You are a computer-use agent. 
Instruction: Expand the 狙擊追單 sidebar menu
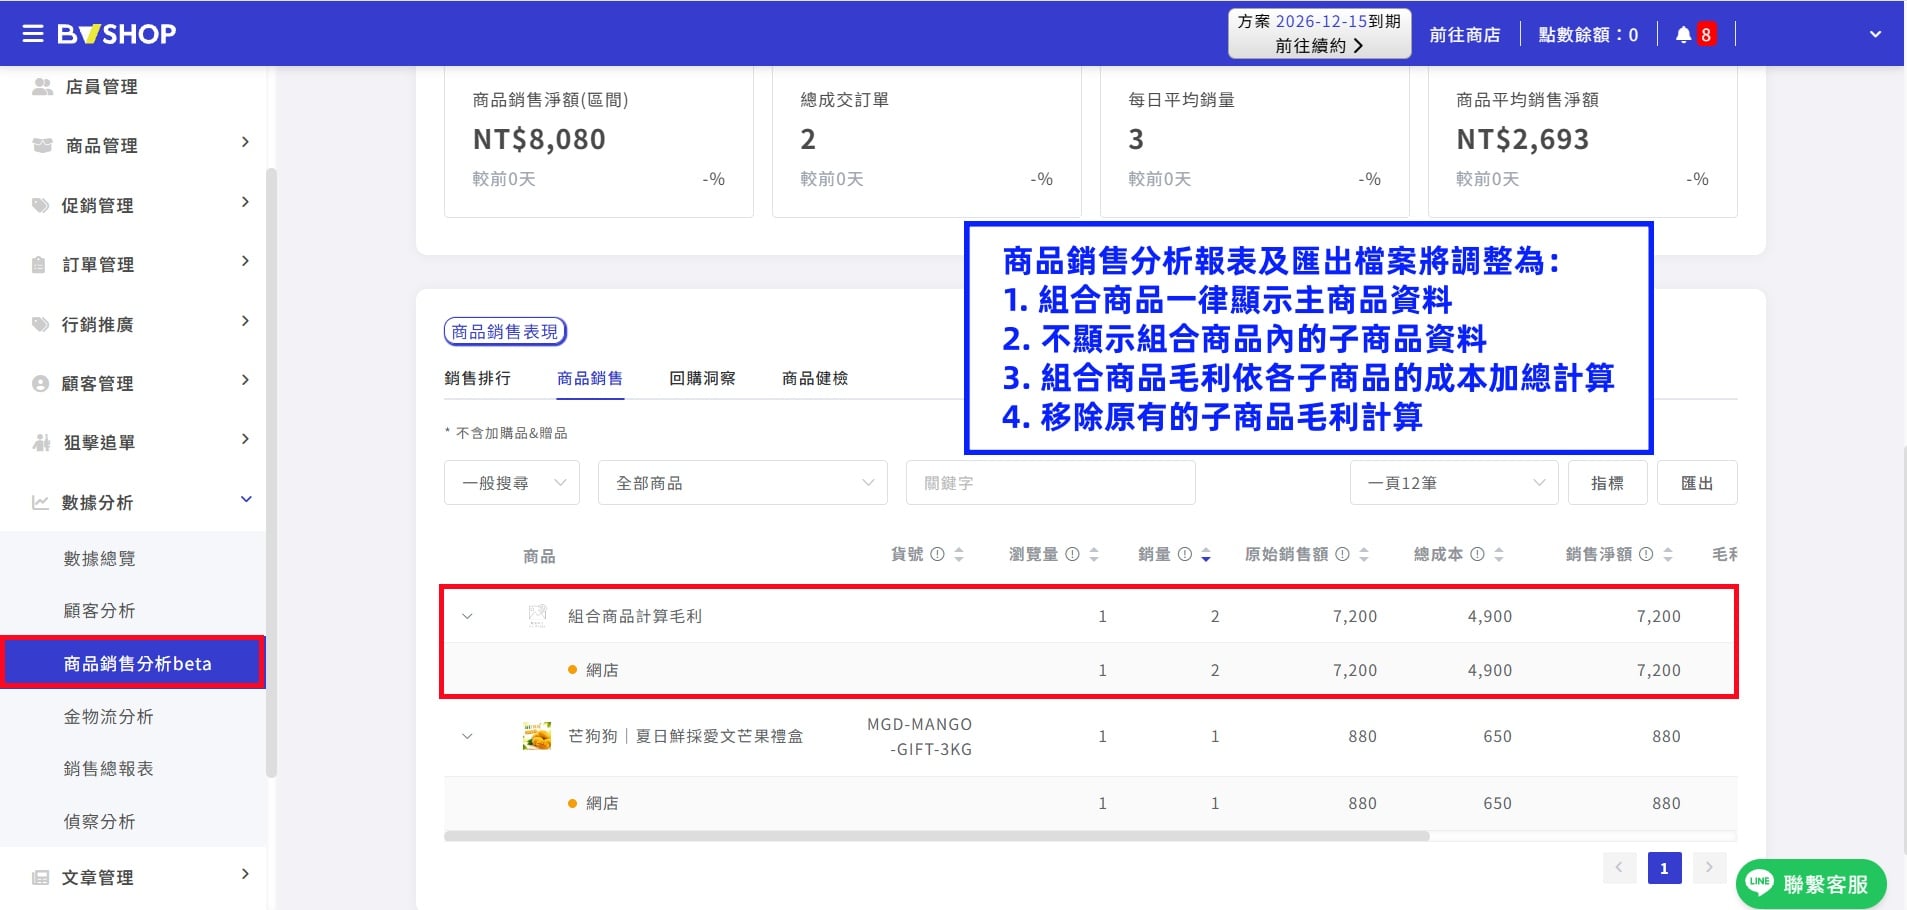pyautogui.click(x=140, y=442)
